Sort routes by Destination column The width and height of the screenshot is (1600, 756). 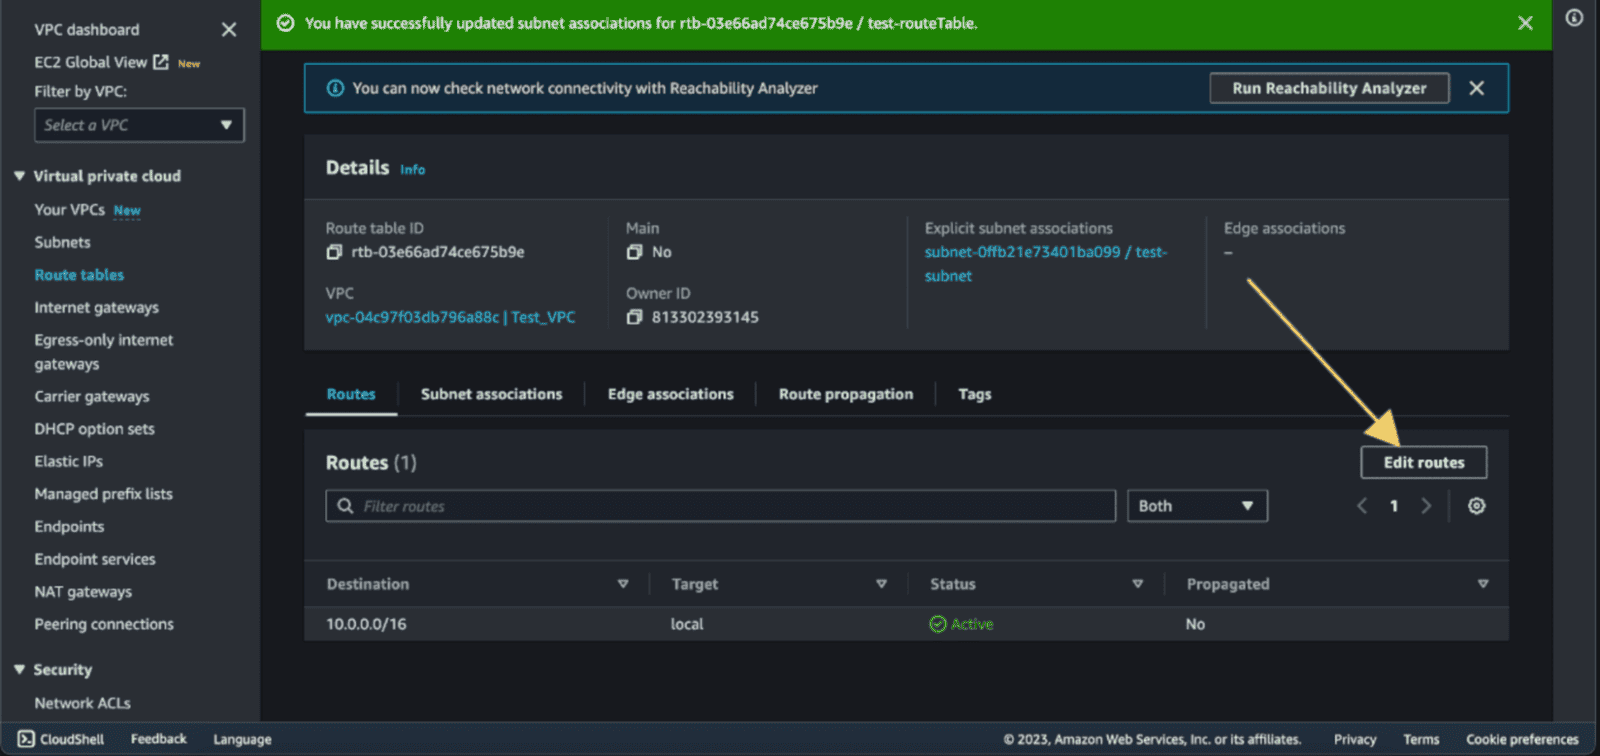click(x=622, y=584)
